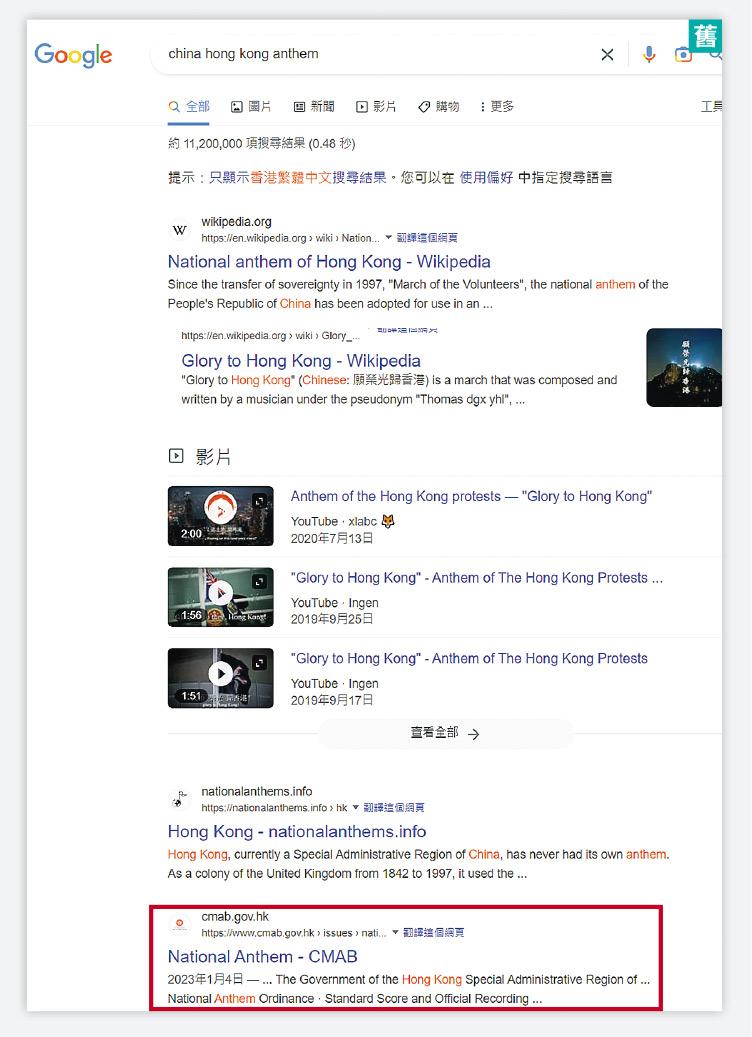Expand dropdown arrow next to nationalanthems.info URL

click(356, 808)
